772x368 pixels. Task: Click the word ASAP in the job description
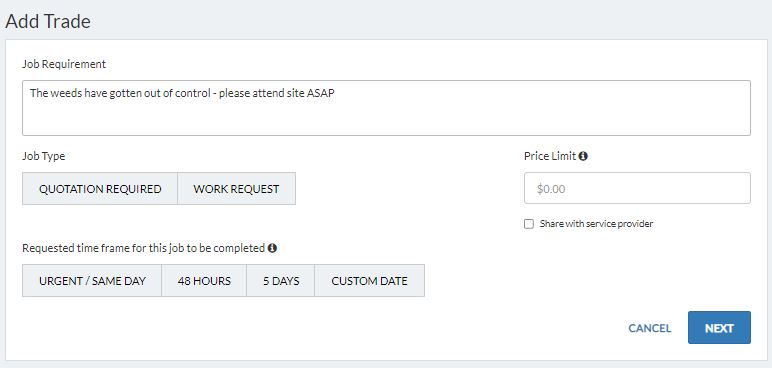click(321, 93)
